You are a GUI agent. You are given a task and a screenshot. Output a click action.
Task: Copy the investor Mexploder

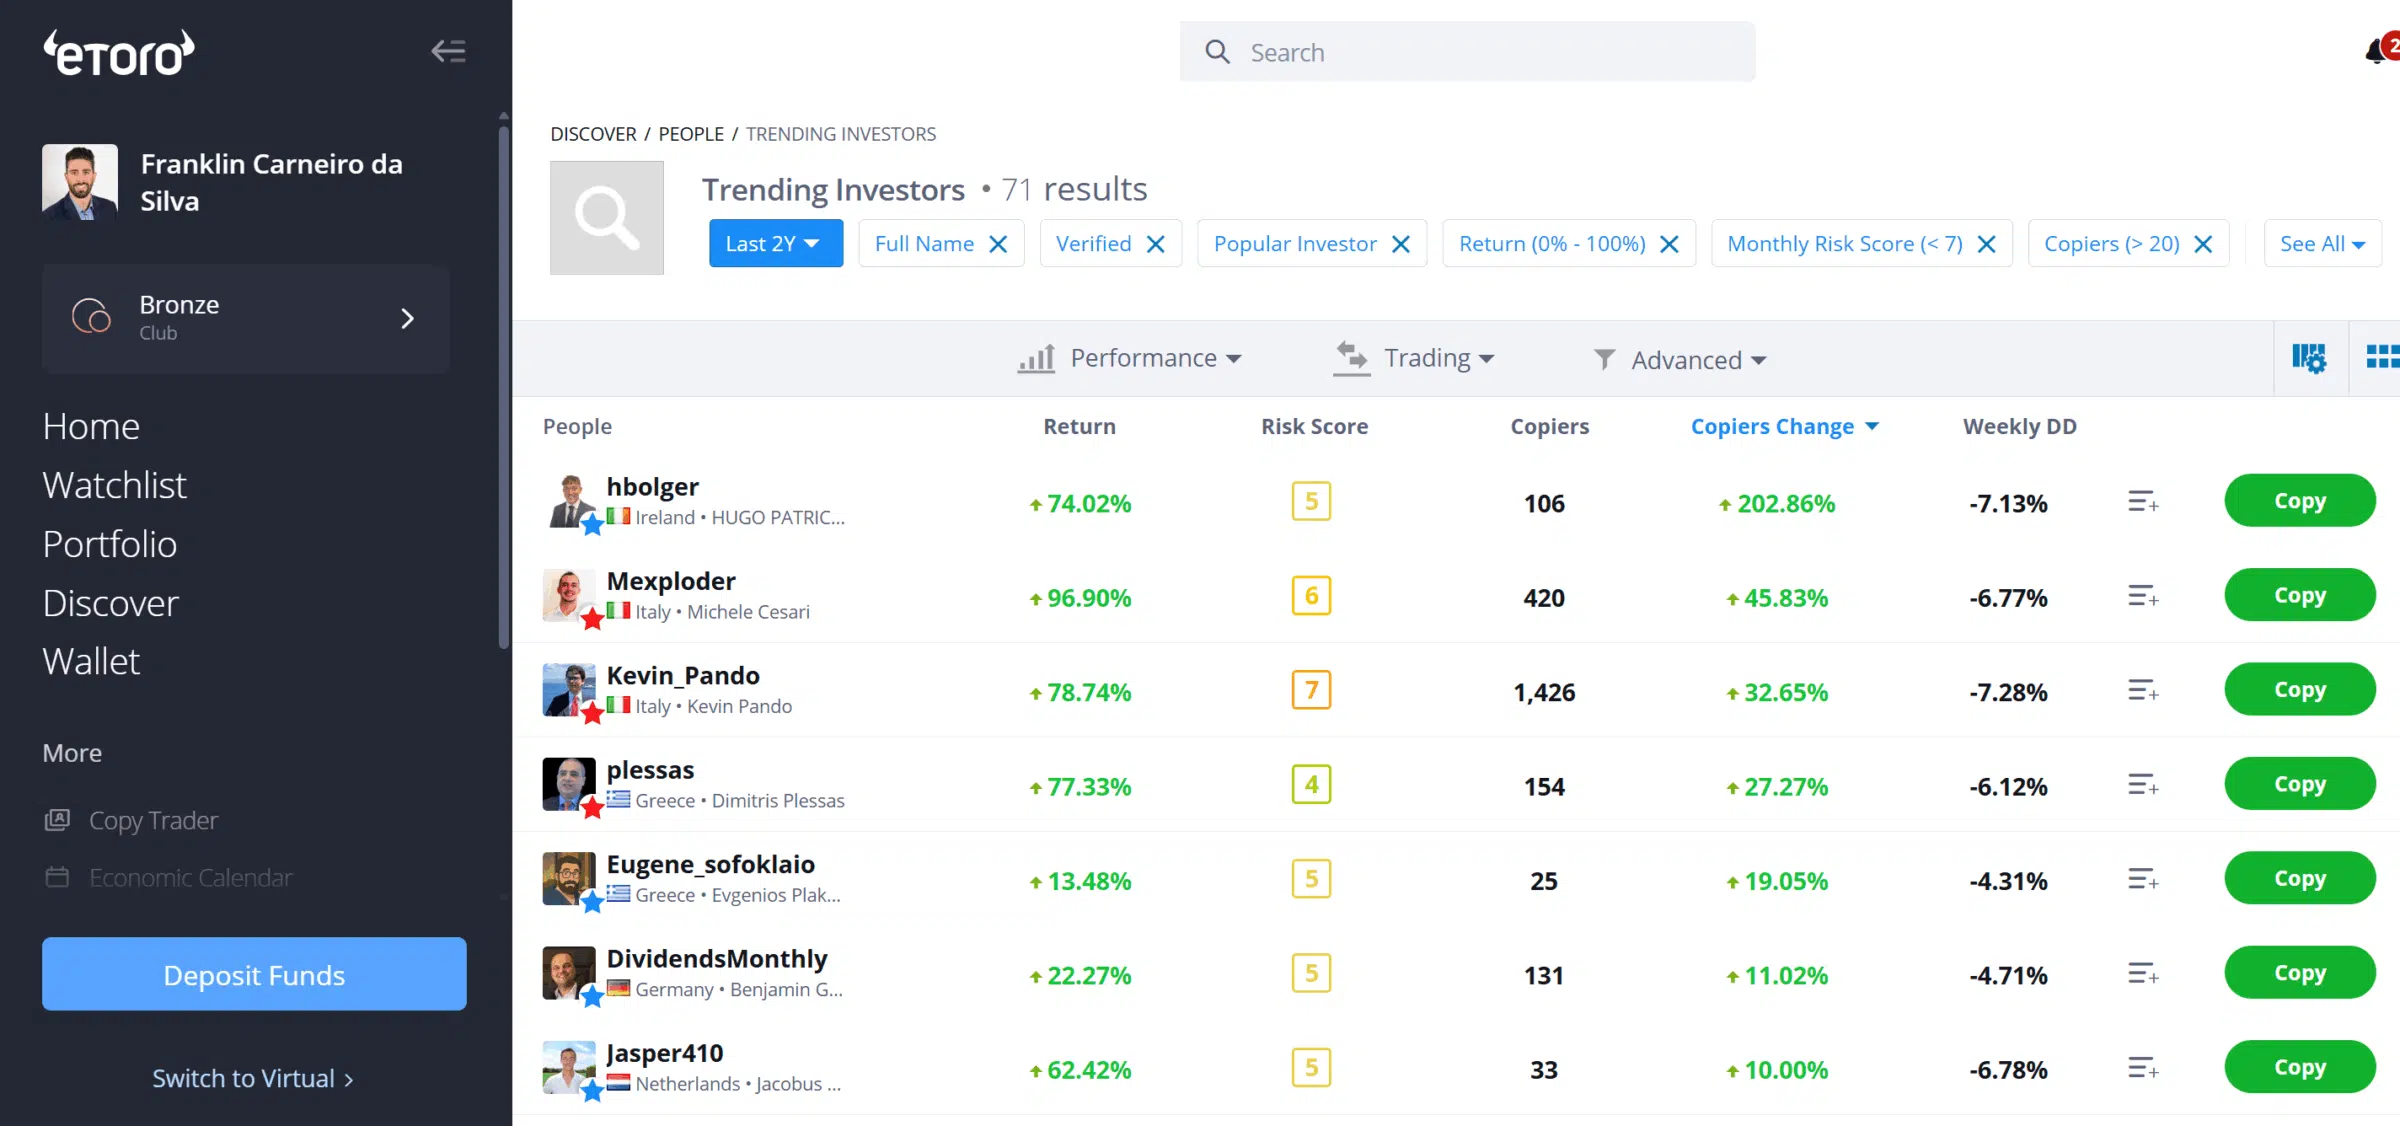click(x=2300, y=594)
